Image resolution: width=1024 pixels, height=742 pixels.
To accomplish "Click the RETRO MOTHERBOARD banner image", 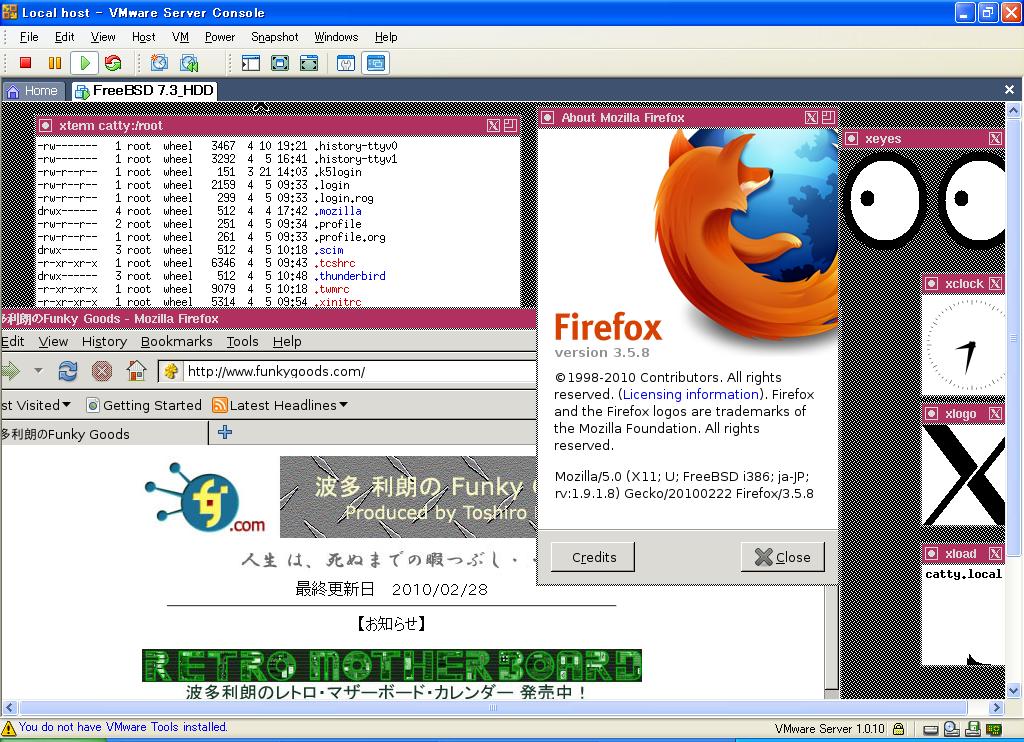I will [392, 665].
